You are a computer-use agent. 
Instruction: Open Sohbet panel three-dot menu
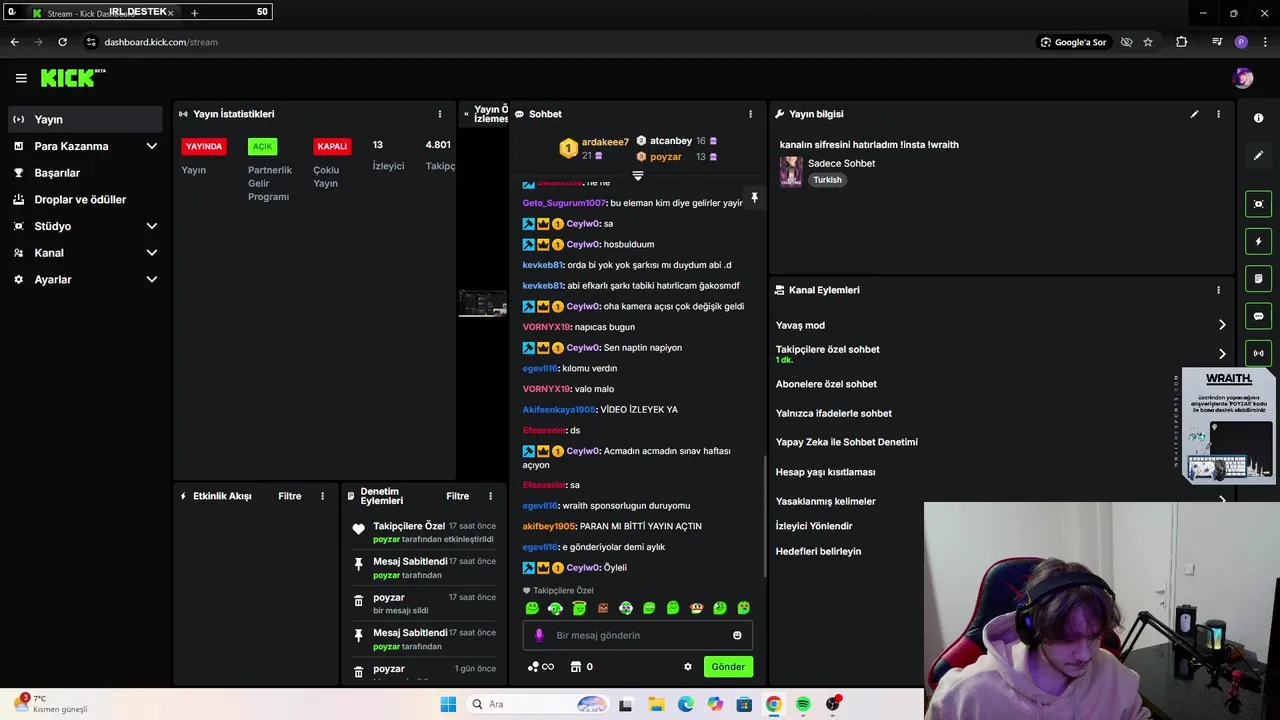[751, 114]
